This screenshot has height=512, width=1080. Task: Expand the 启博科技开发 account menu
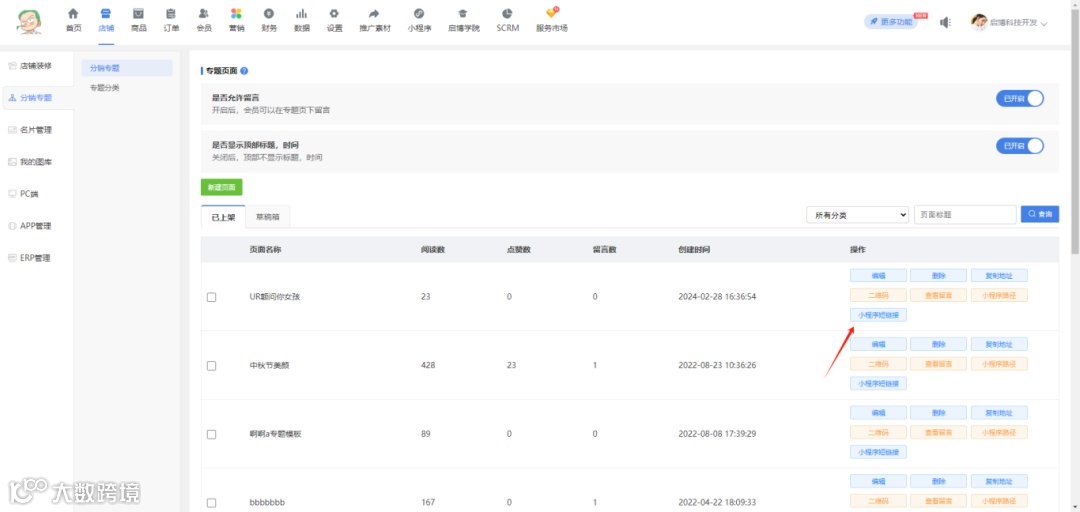point(1009,23)
